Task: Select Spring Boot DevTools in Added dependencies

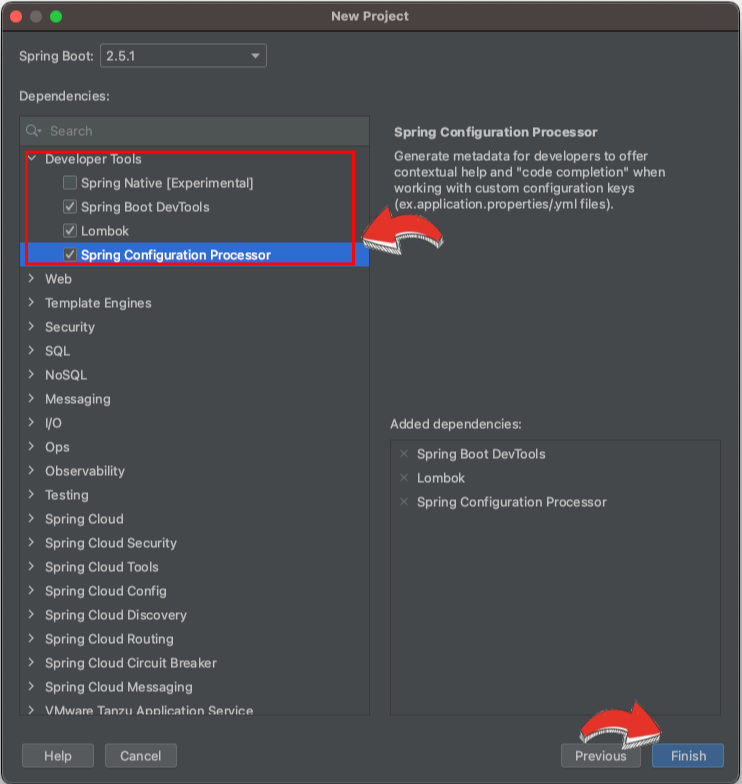Action: (x=481, y=454)
